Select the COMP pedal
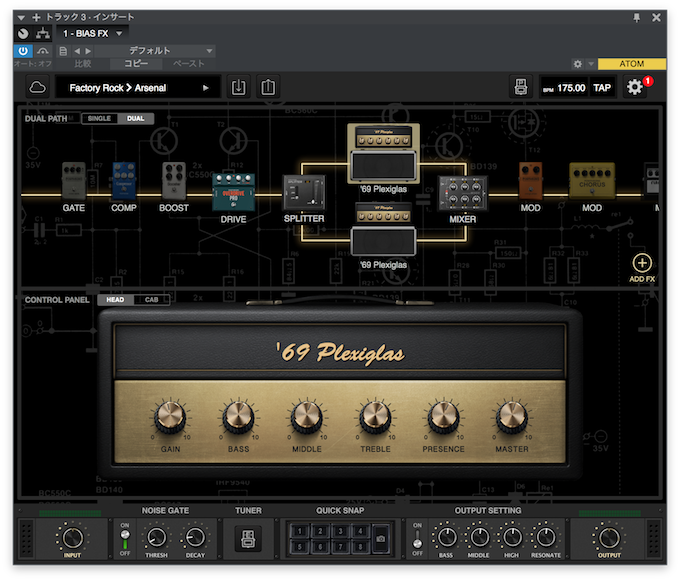680x581 pixels. click(124, 181)
